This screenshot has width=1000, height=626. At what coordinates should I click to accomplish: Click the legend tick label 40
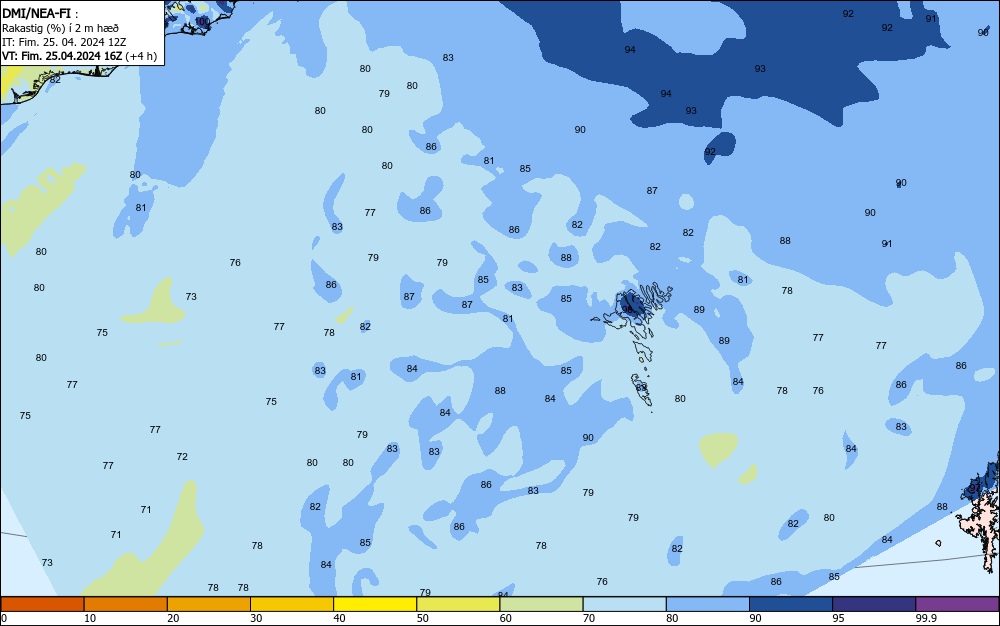[339, 618]
